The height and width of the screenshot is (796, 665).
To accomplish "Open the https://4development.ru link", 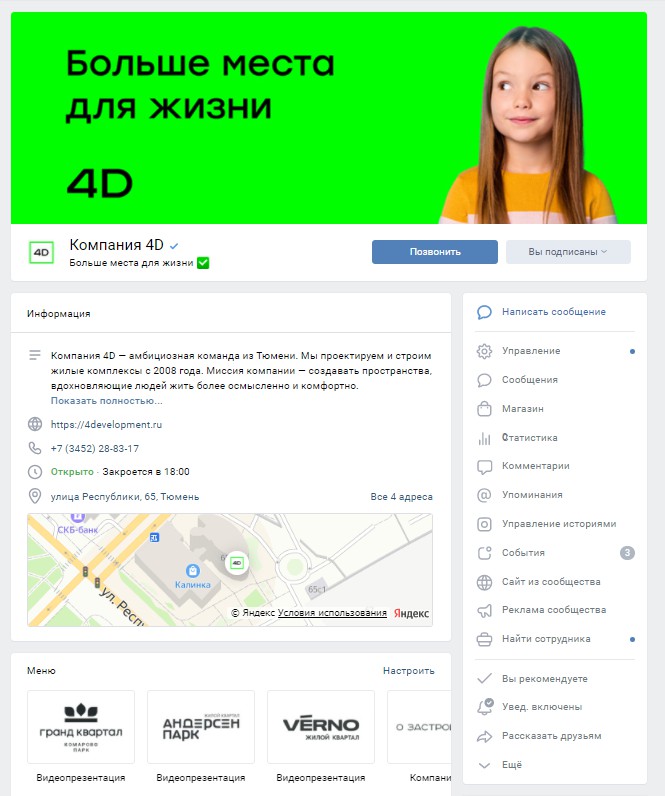I will [x=106, y=424].
